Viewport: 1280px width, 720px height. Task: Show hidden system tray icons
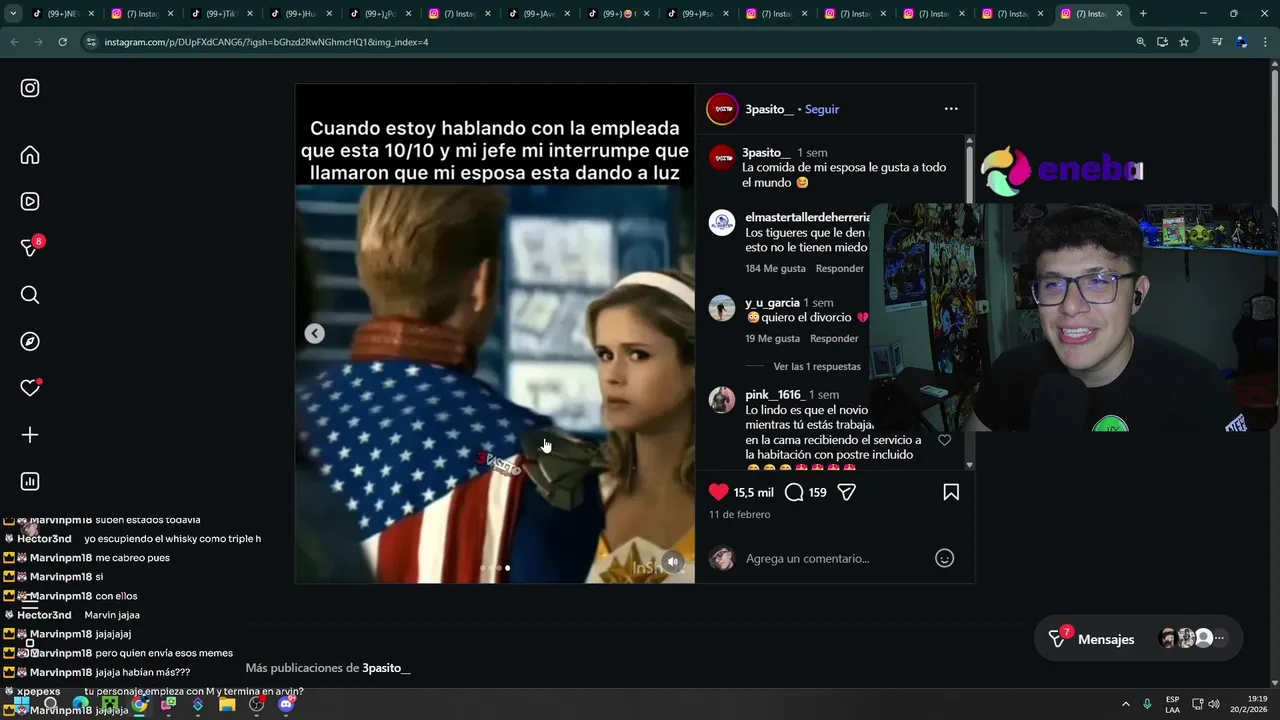[1125, 704]
